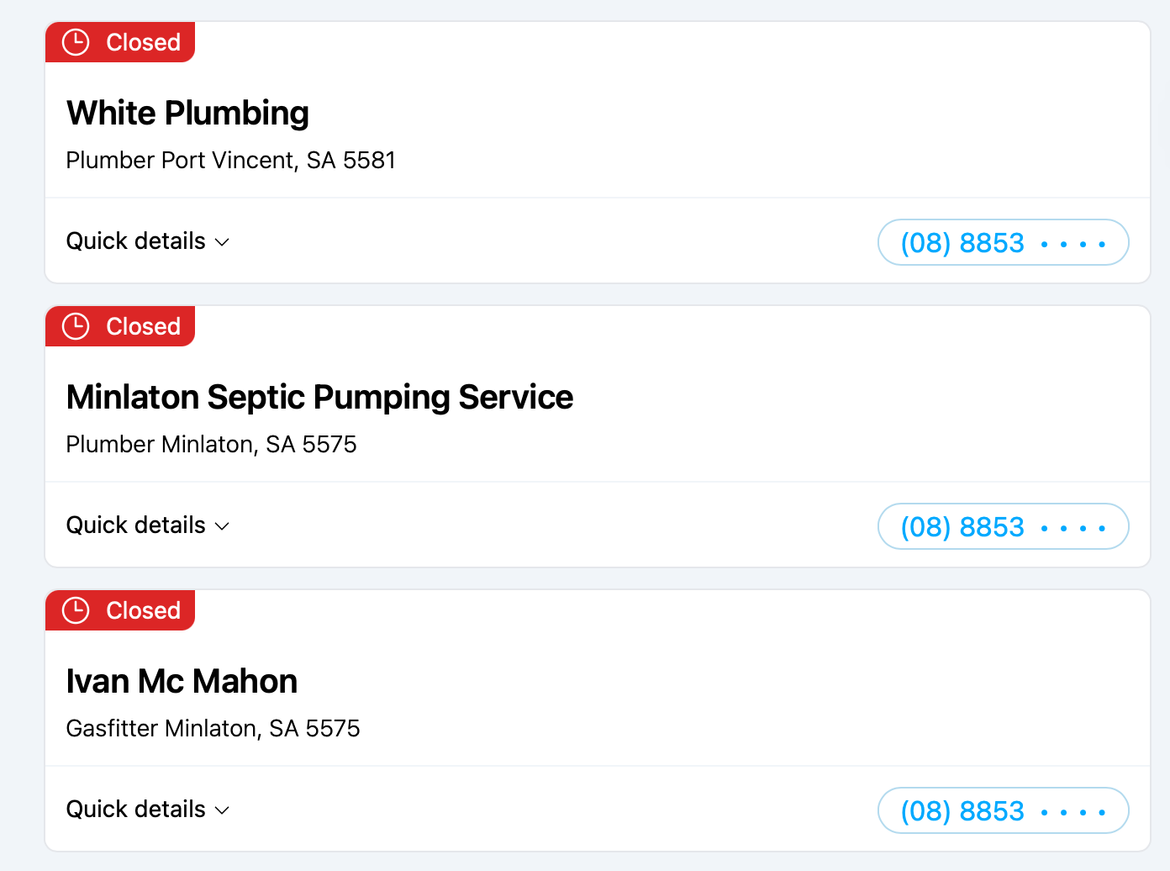Click the clock icon on White Plumbing's Closed badge
The height and width of the screenshot is (871, 1170).
[76, 42]
